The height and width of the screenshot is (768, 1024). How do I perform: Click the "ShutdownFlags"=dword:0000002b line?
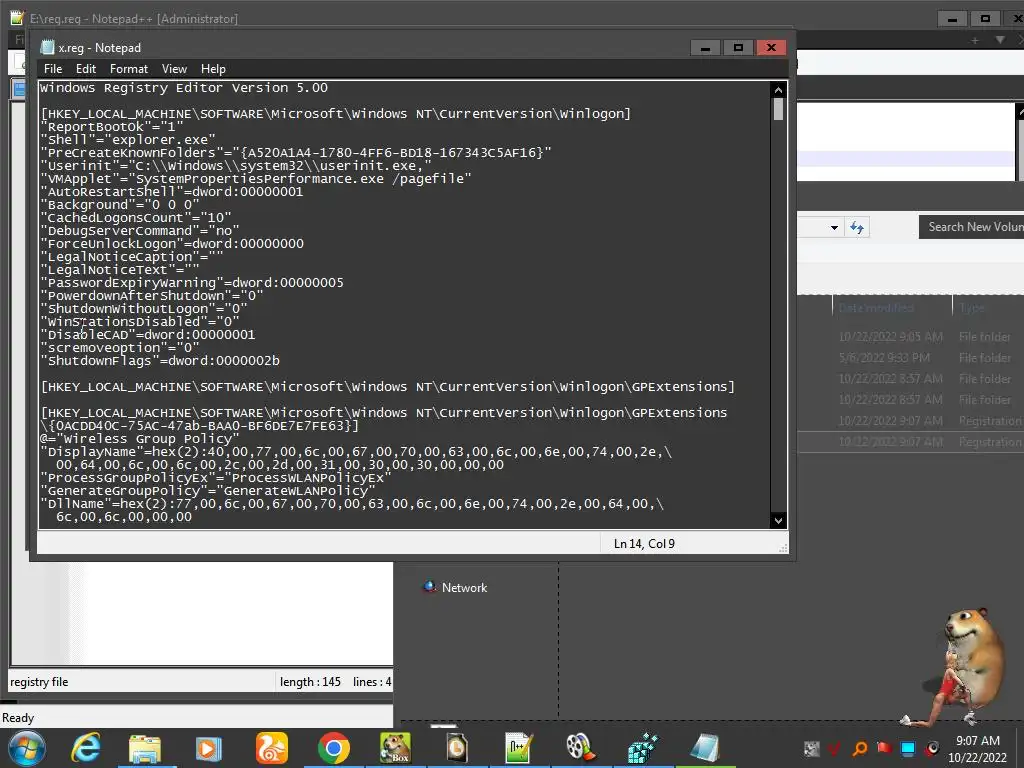pos(161,361)
